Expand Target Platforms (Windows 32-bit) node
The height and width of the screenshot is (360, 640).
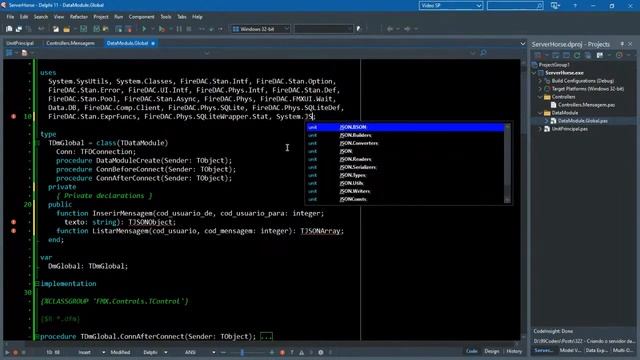click(x=540, y=89)
